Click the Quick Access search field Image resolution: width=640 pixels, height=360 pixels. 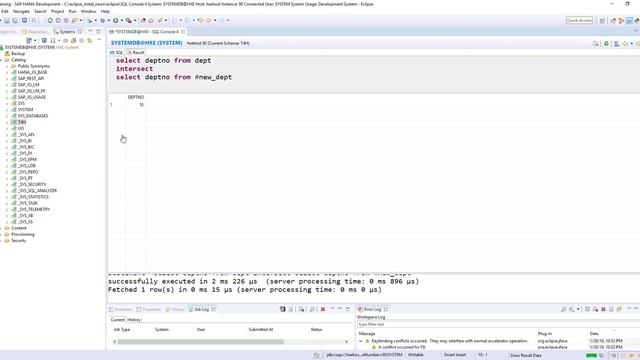[x=579, y=20]
